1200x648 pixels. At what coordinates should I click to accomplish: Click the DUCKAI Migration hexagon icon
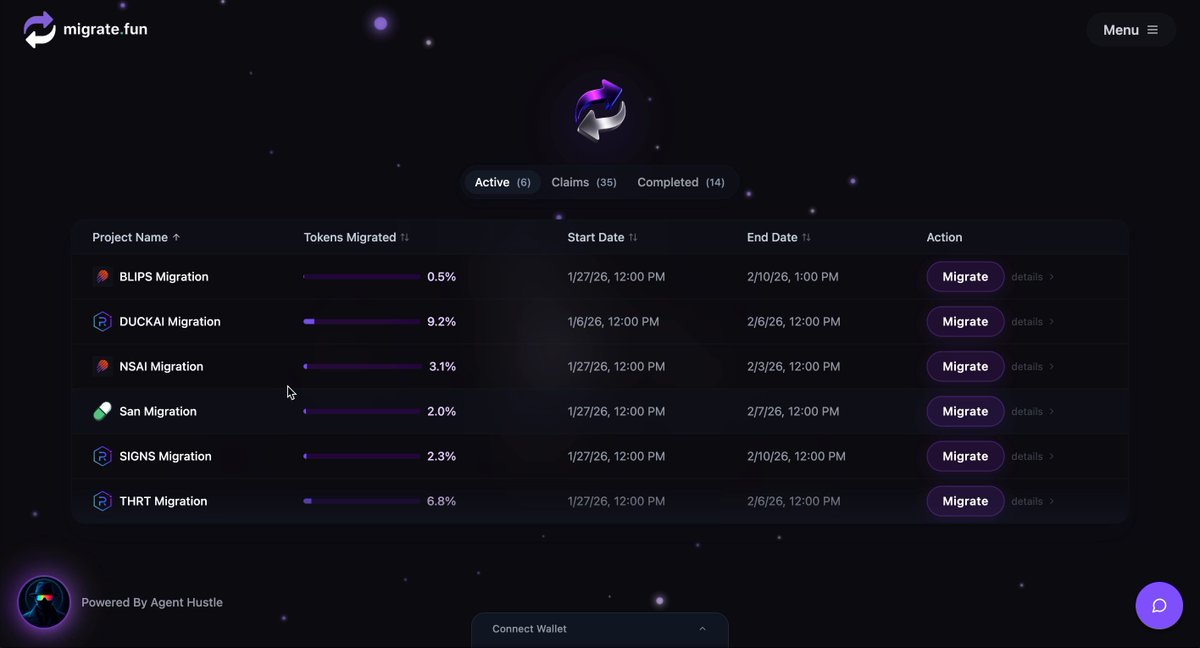102,322
